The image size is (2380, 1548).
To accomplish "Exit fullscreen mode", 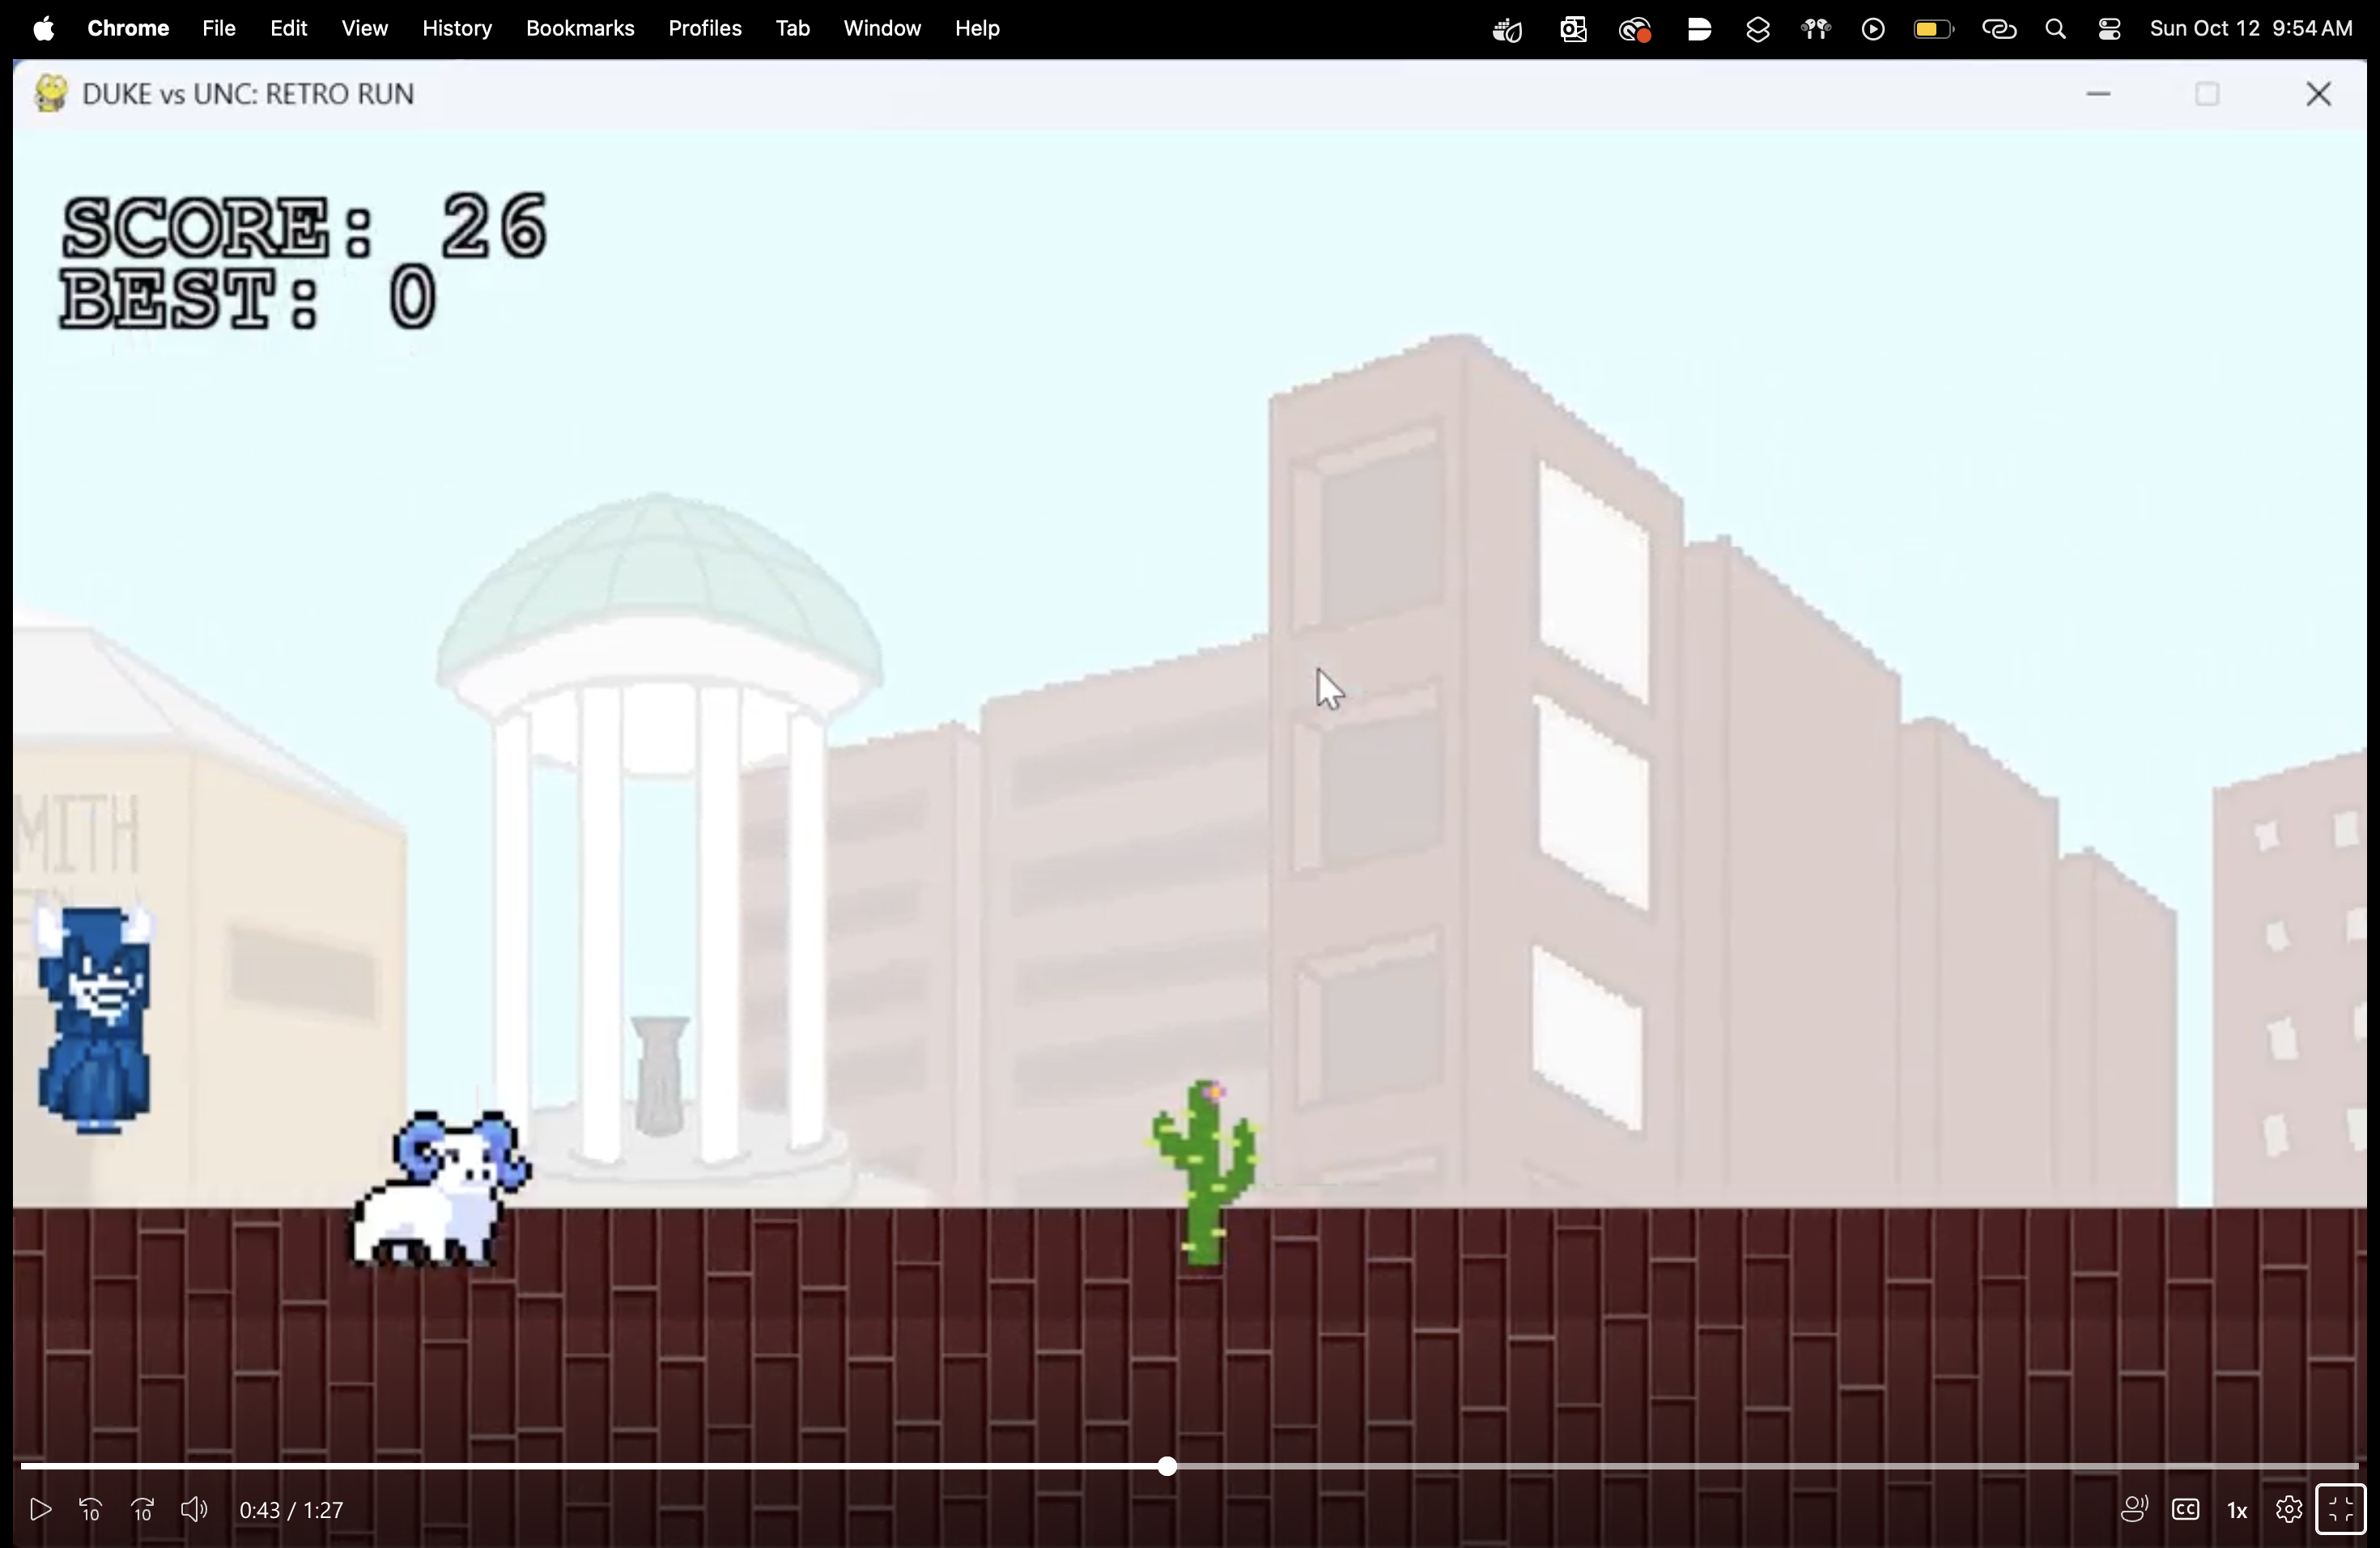I will [x=2340, y=1510].
